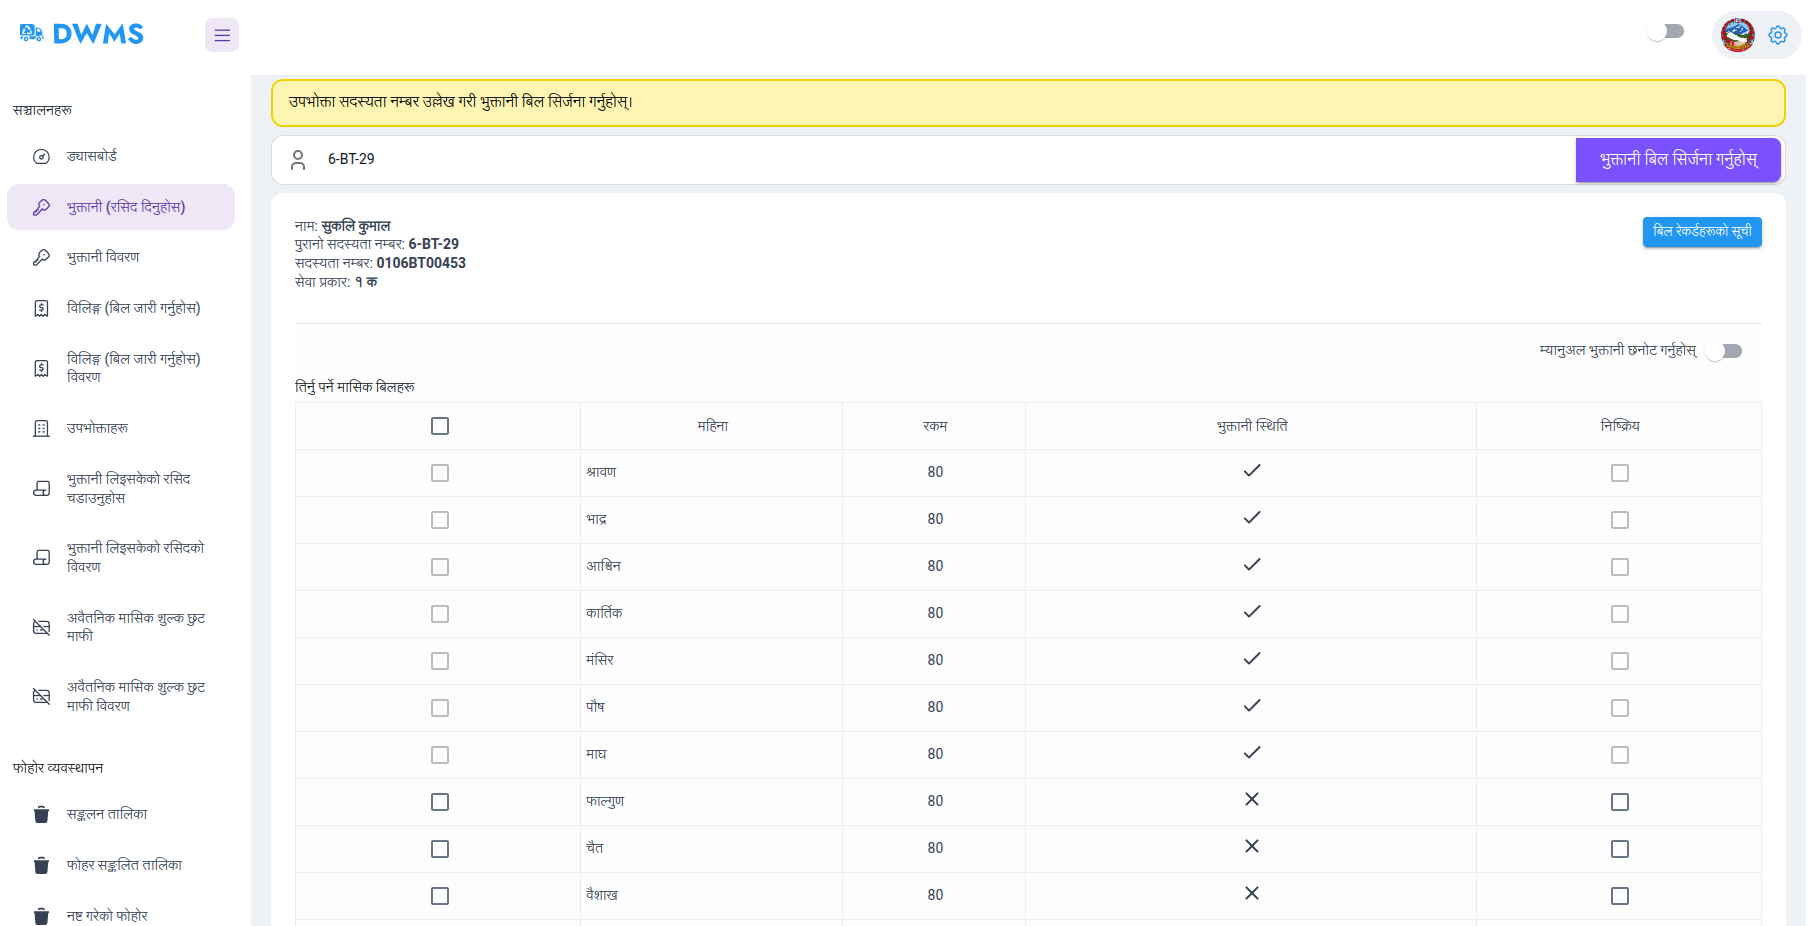Click the person icon in the member field

298,159
